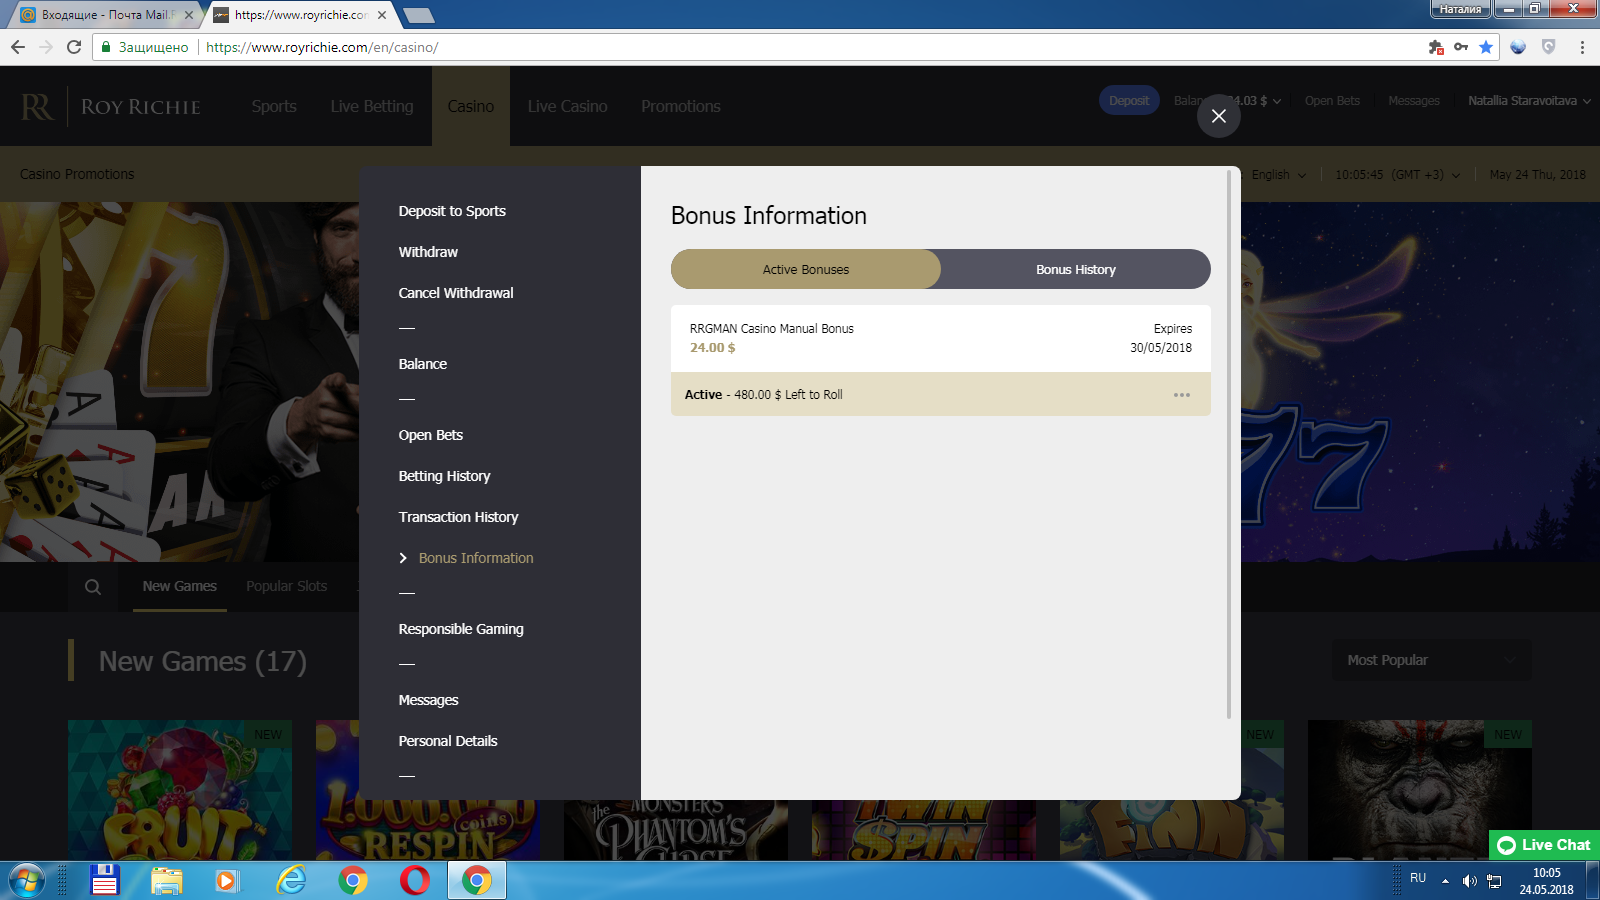Open the Live Chat widget

[1545, 845]
